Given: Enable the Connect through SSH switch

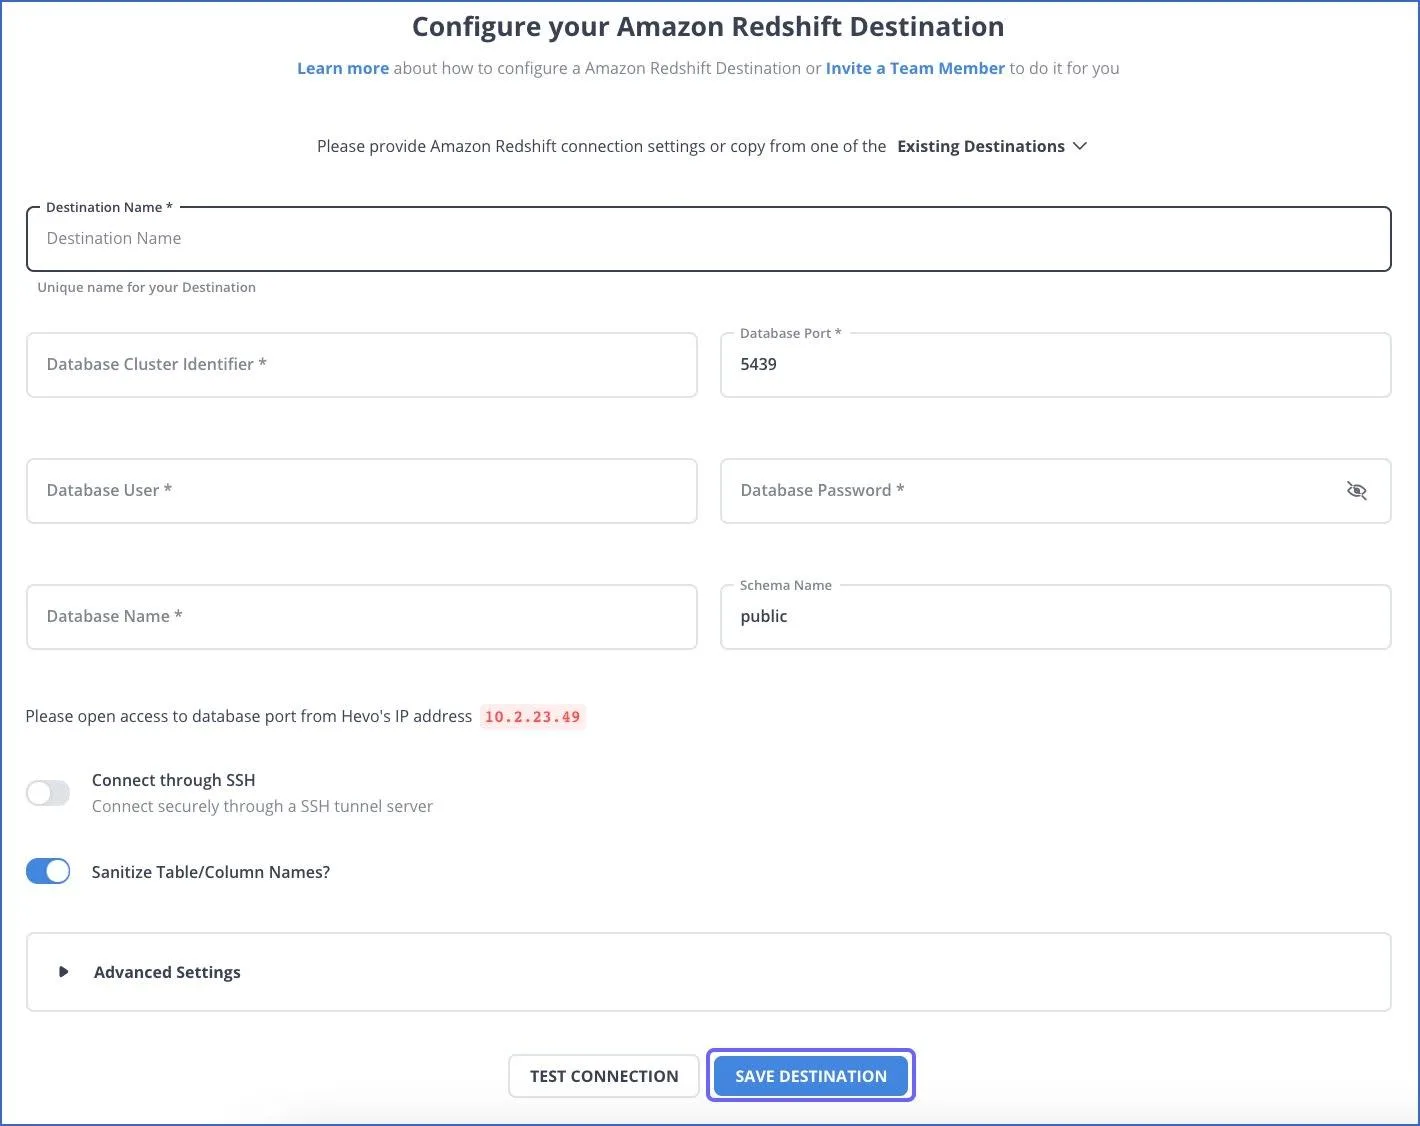Looking at the screenshot, I should point(48,793).
